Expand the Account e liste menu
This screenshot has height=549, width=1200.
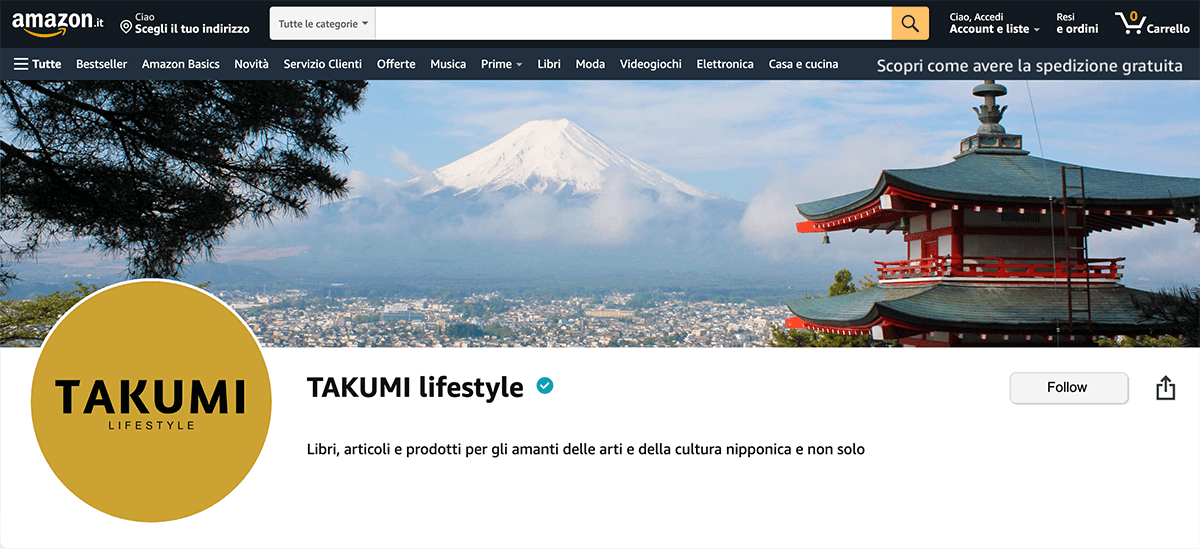(x=994, y=23)
